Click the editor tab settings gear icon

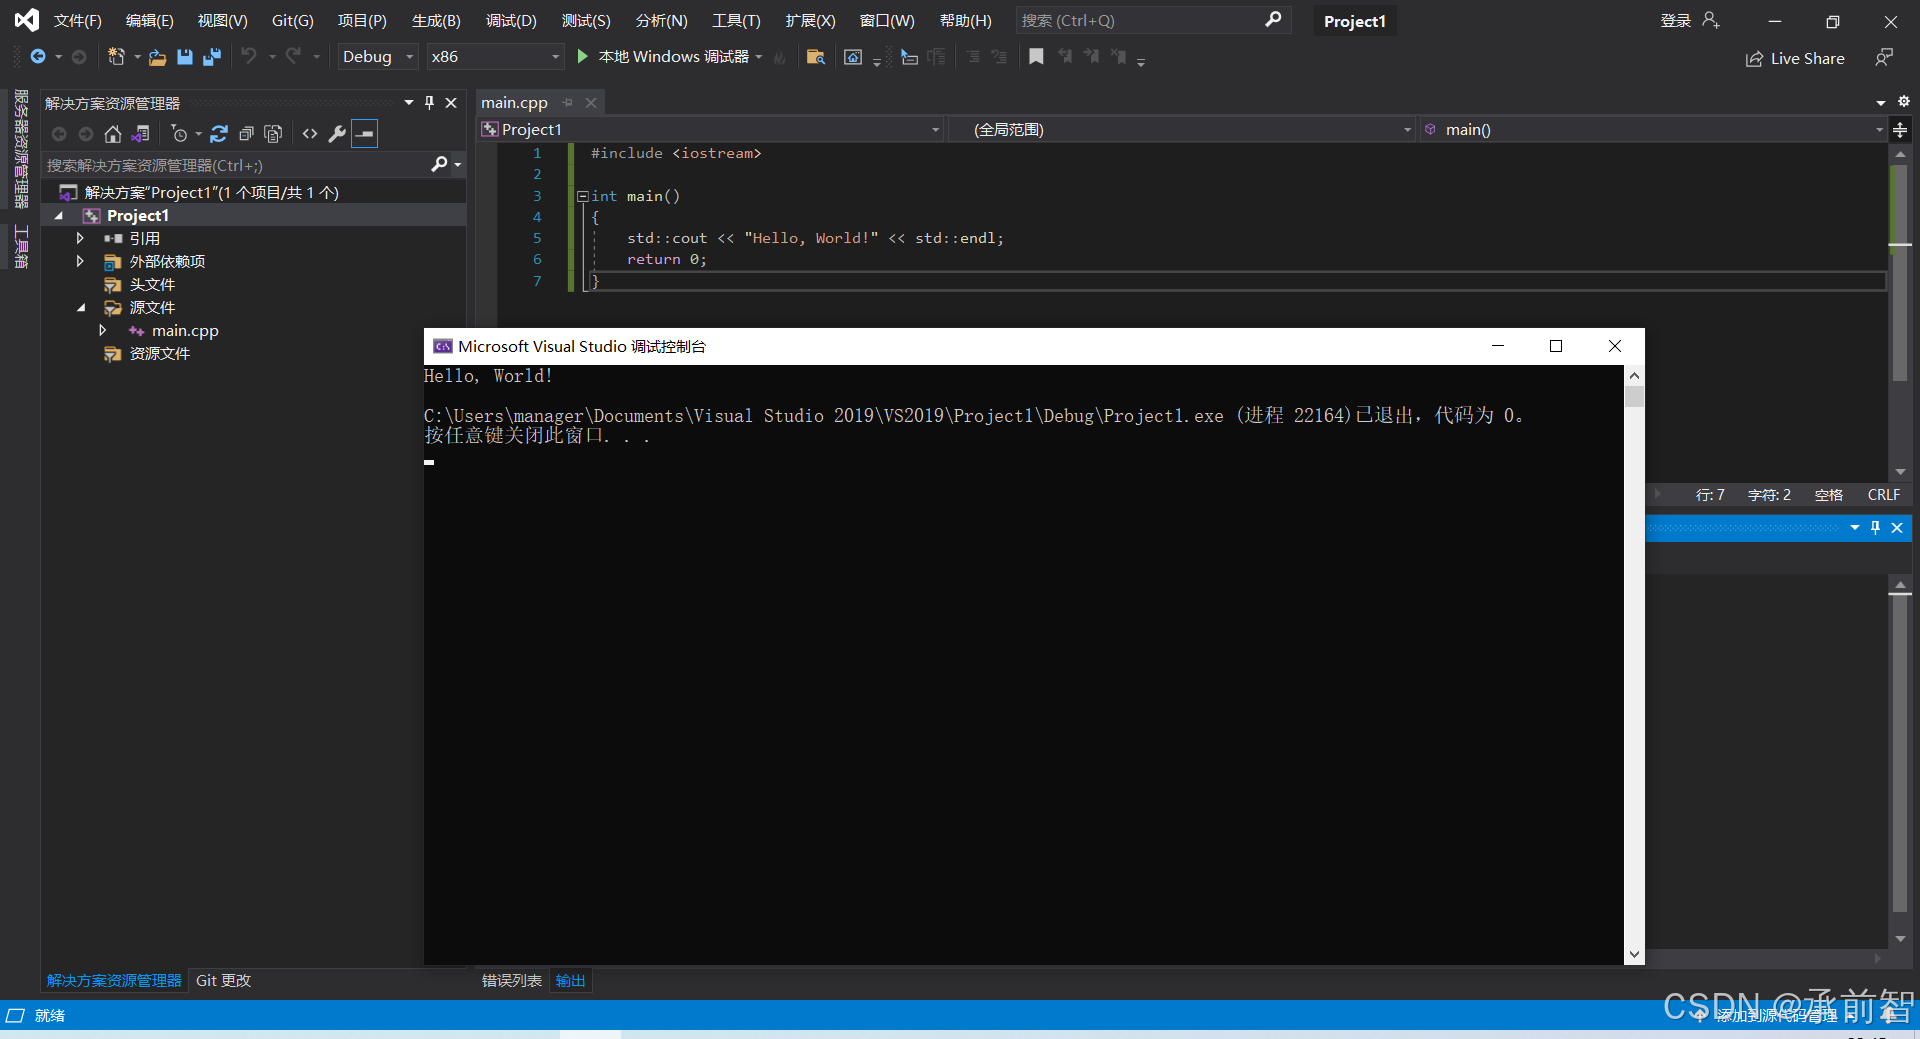1903,101
